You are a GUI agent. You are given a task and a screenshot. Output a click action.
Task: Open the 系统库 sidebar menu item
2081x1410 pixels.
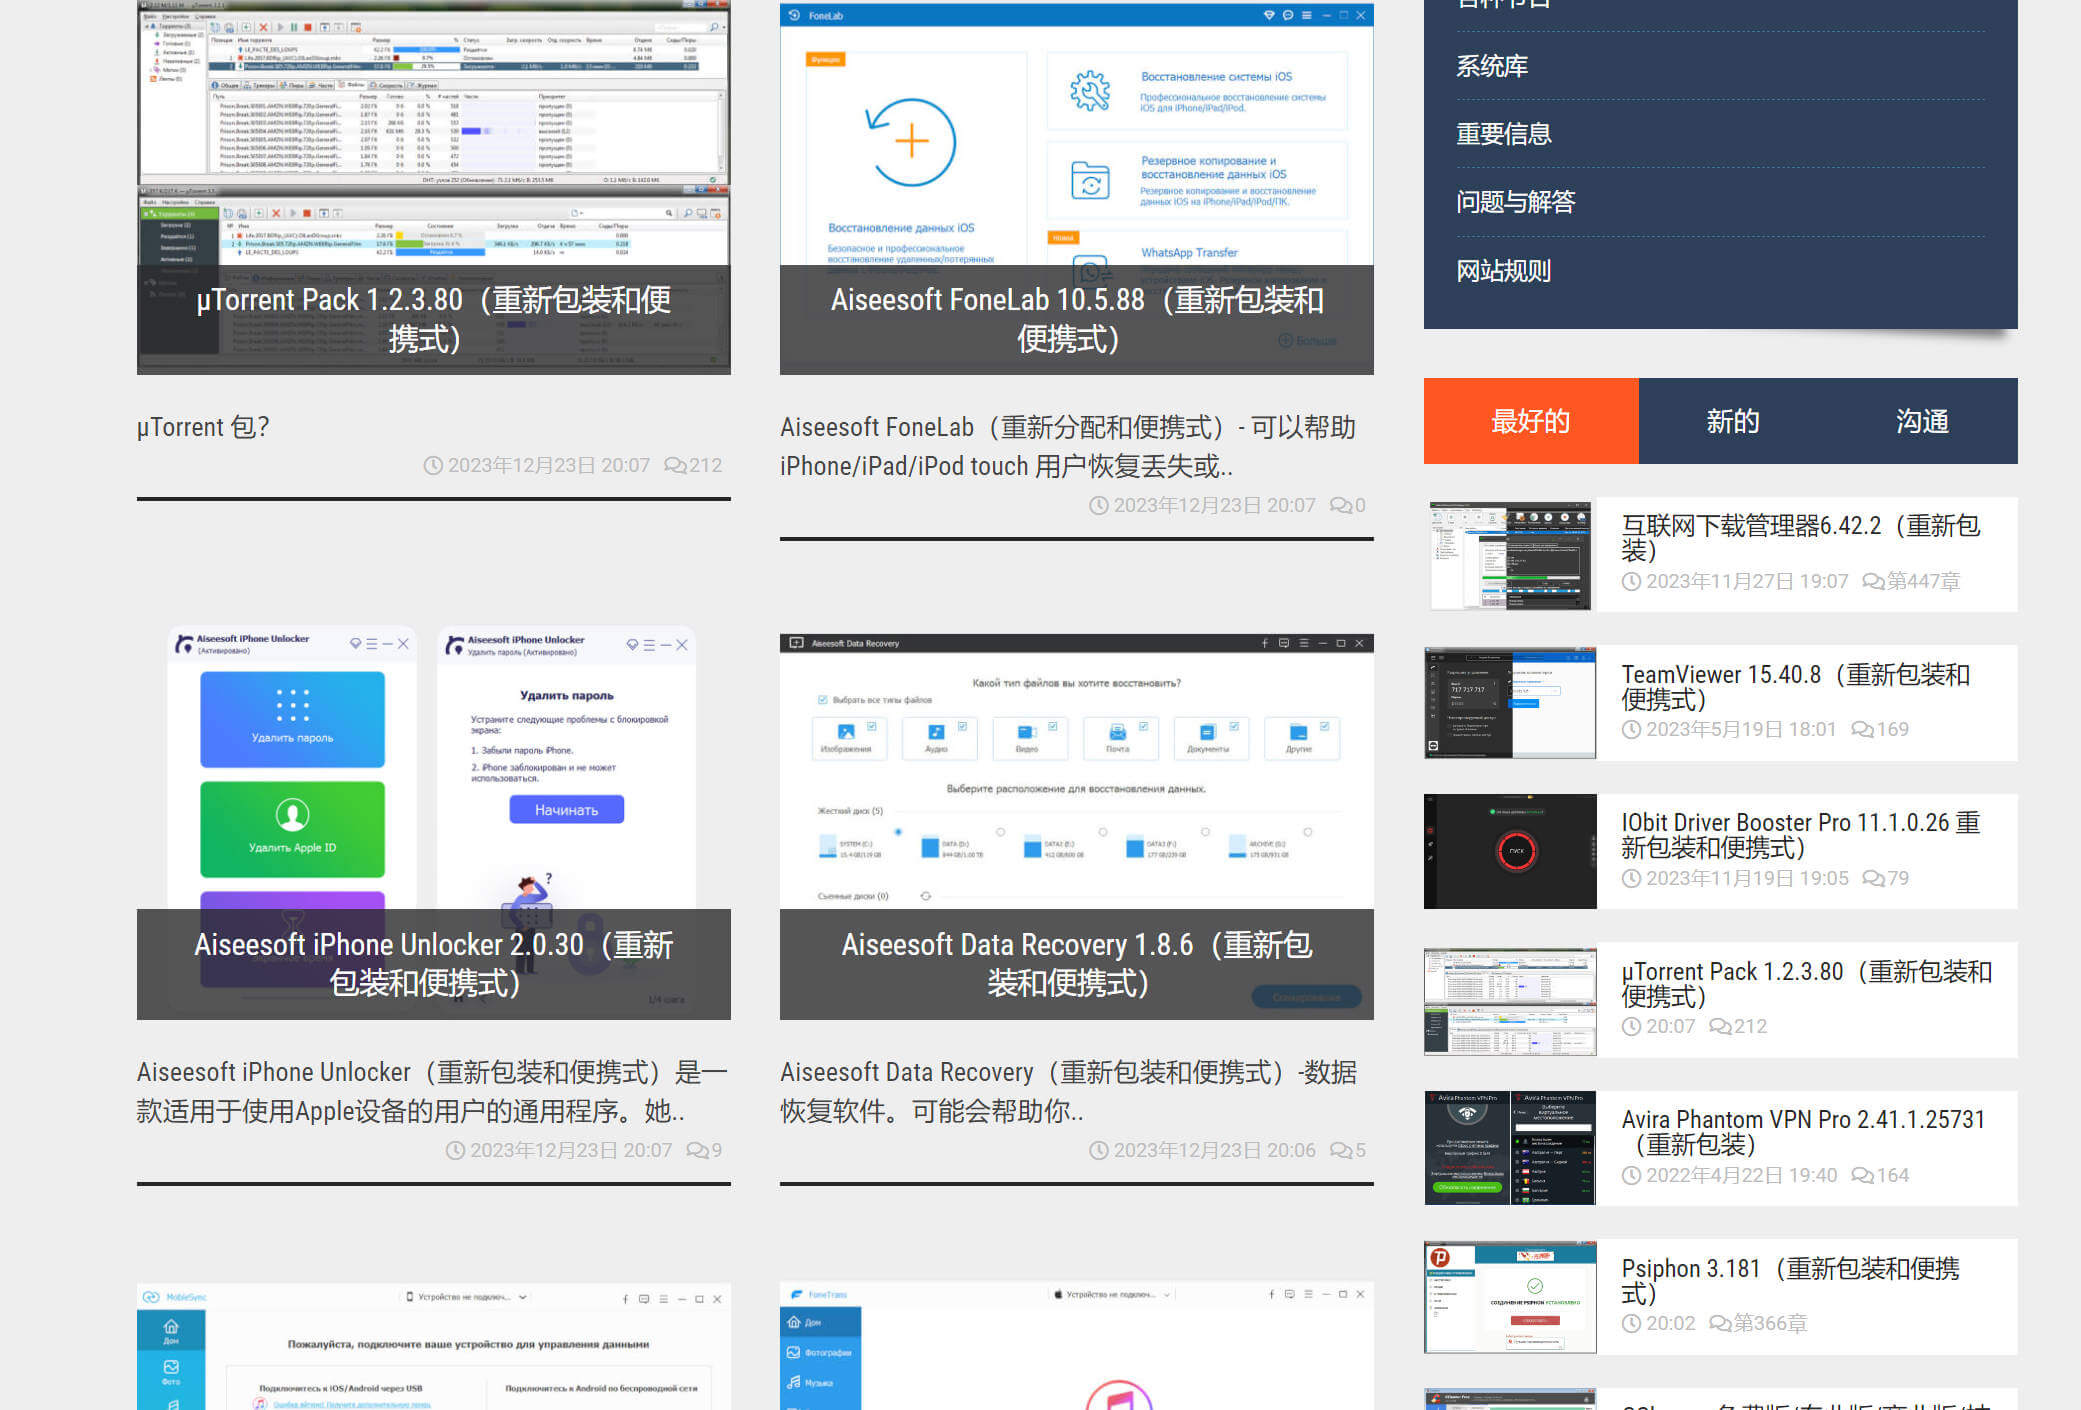(x=1492, y=66)
